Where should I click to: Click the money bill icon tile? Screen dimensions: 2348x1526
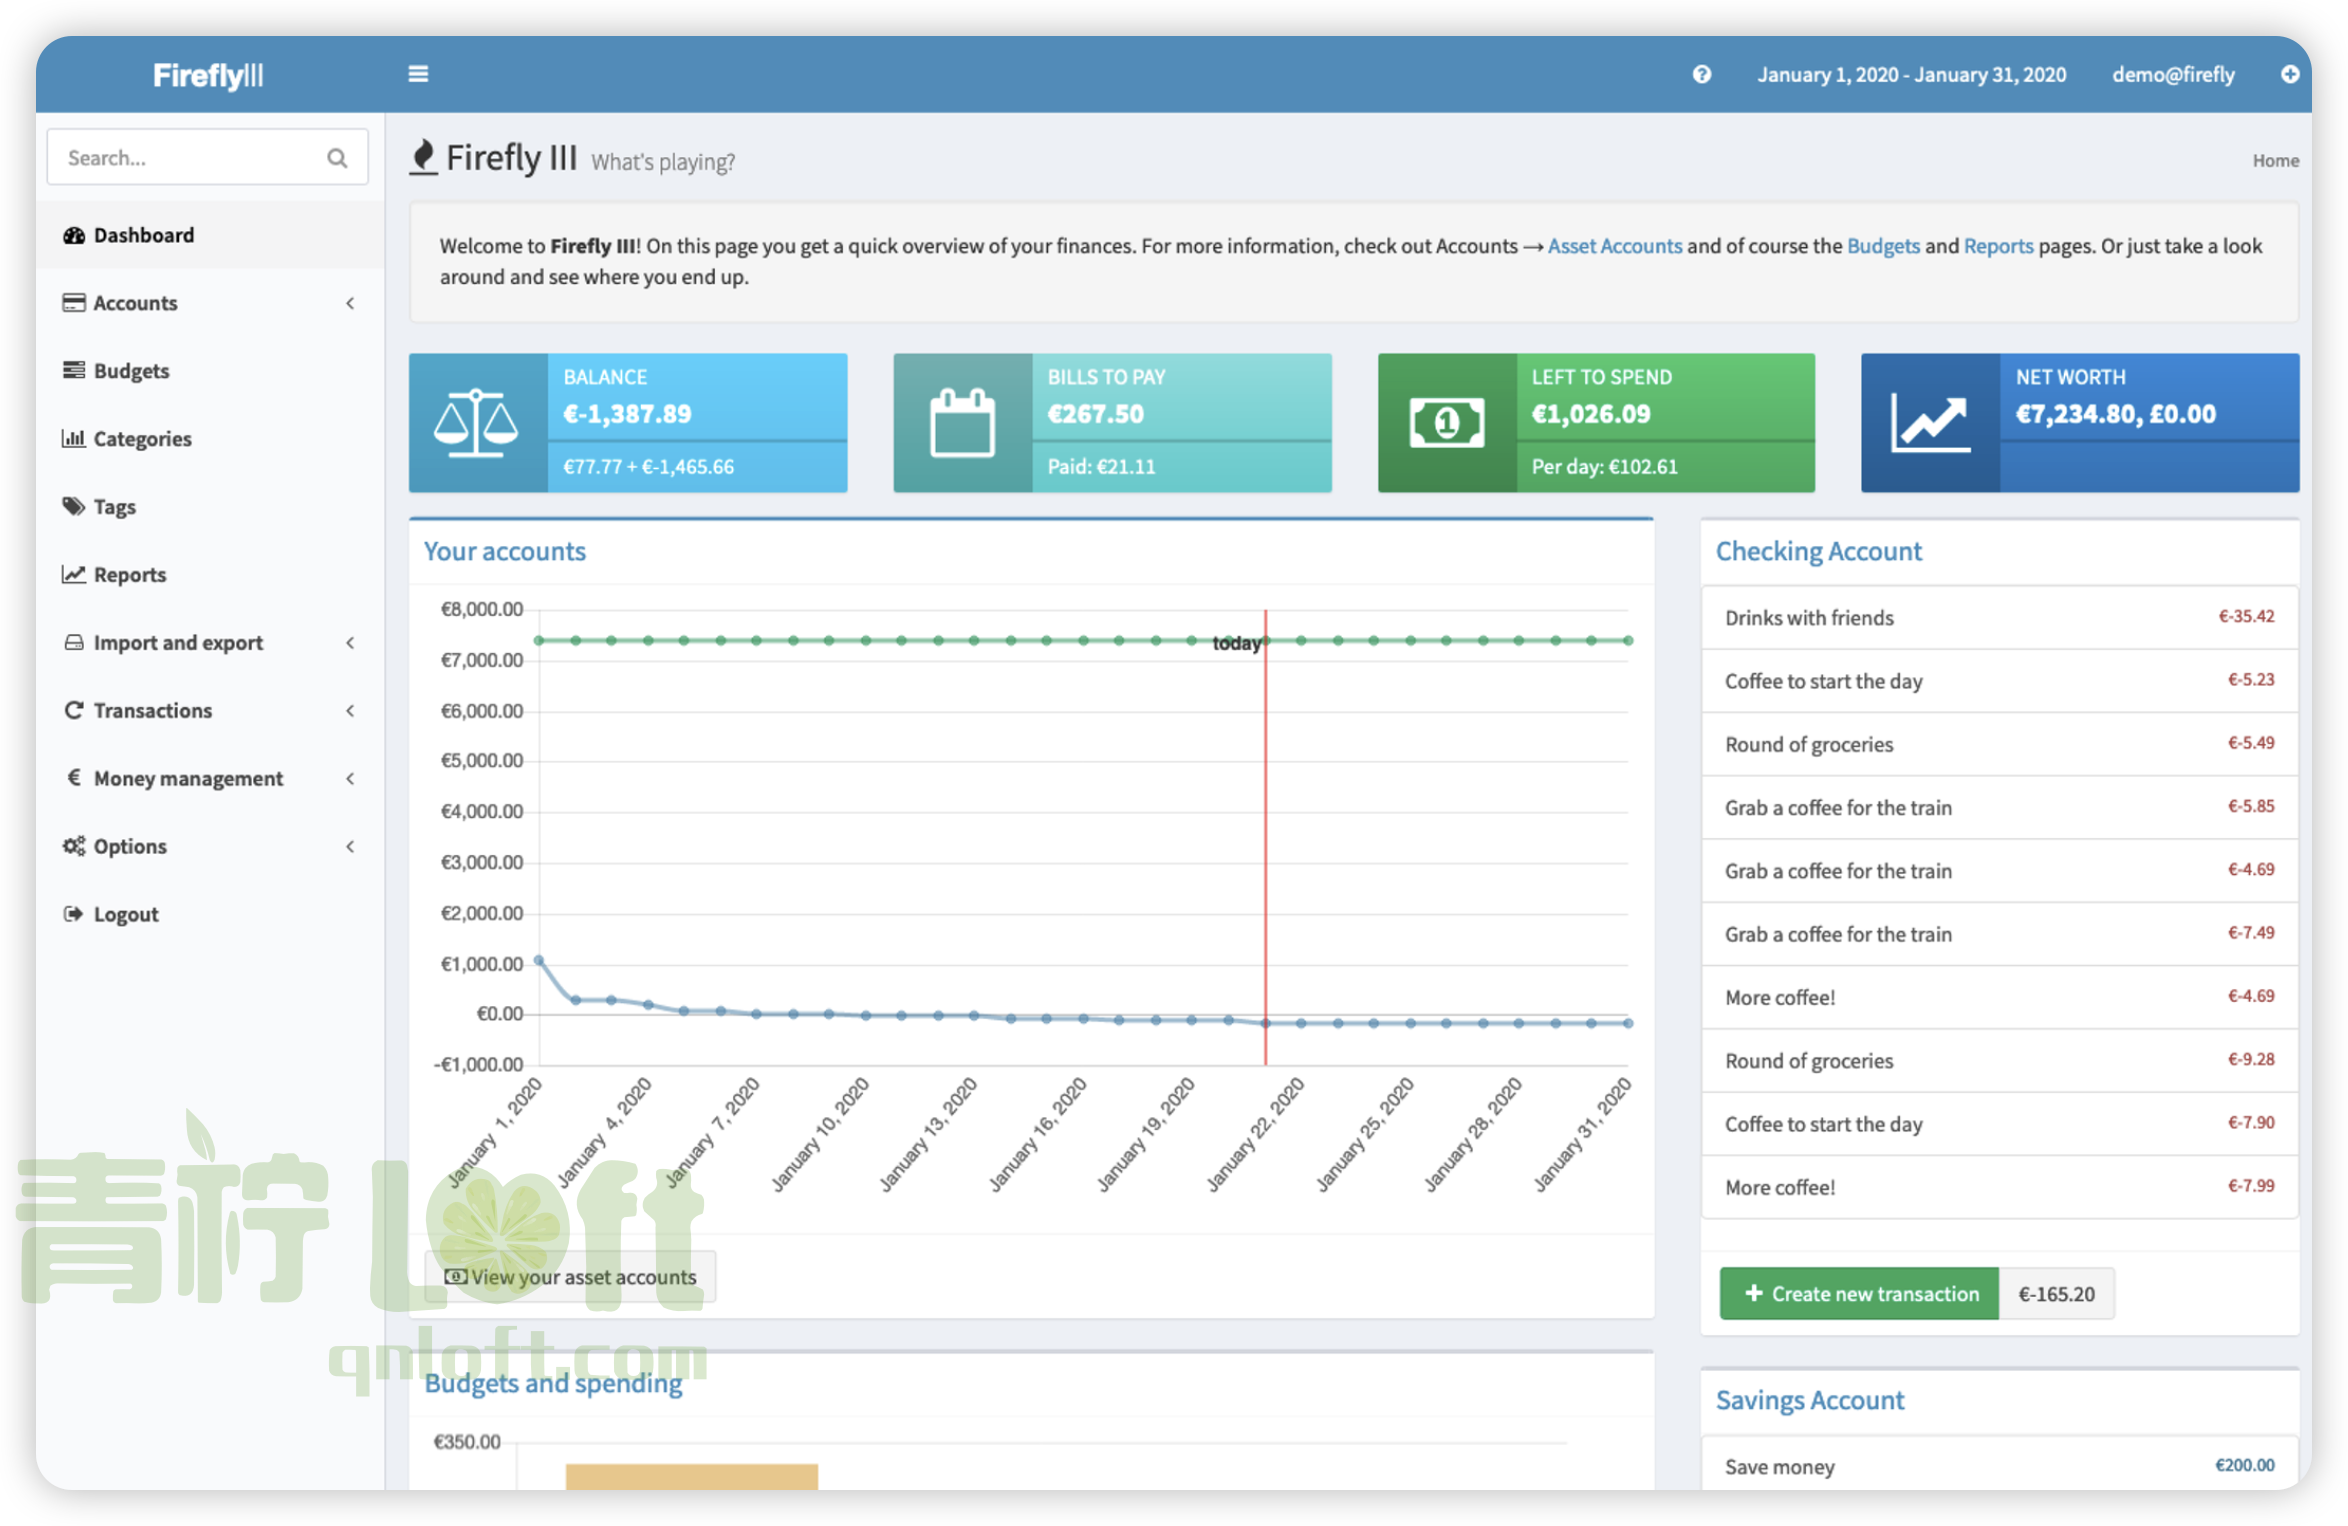click(x=1446, y=423)
